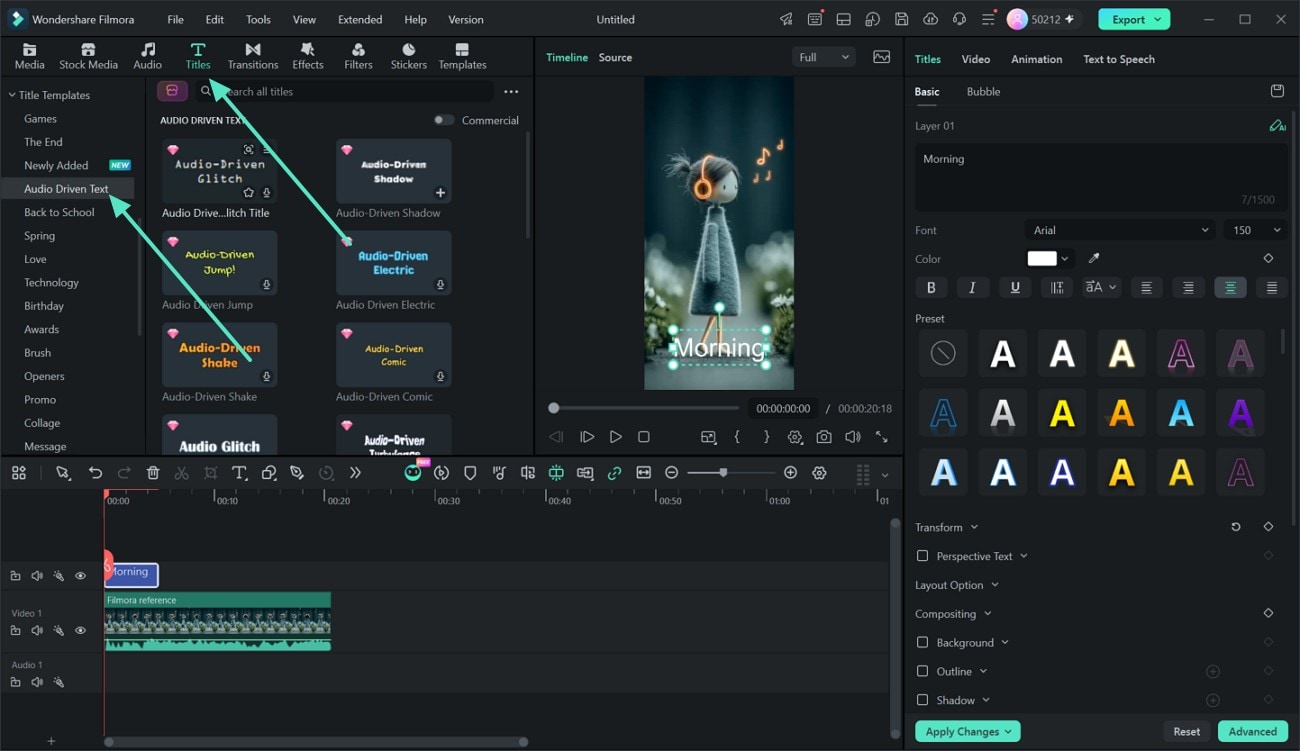Click the Apply Changes button
Screen dimensions: 1300x751
[x=967, y=731]
